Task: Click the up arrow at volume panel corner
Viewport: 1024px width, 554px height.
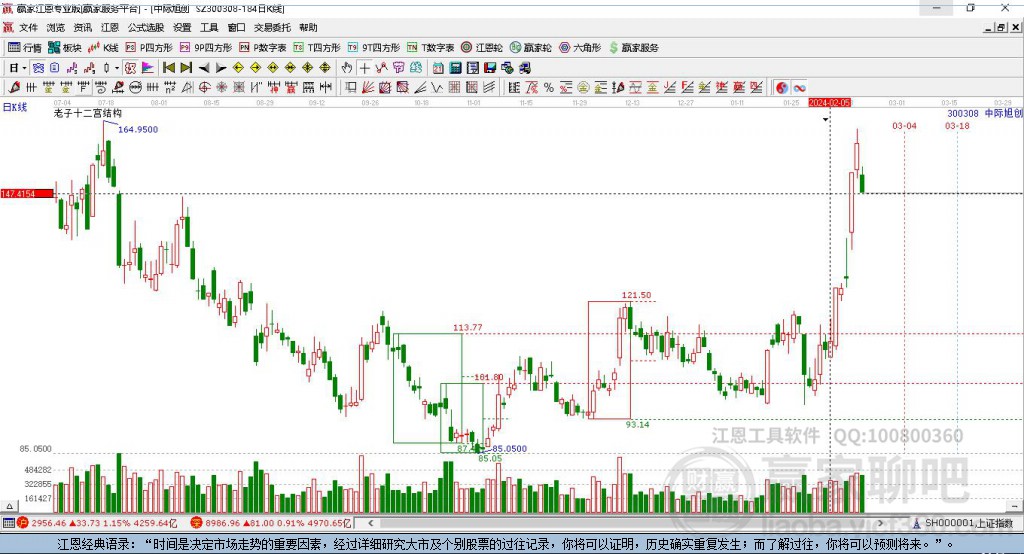Action: [9, 506]
